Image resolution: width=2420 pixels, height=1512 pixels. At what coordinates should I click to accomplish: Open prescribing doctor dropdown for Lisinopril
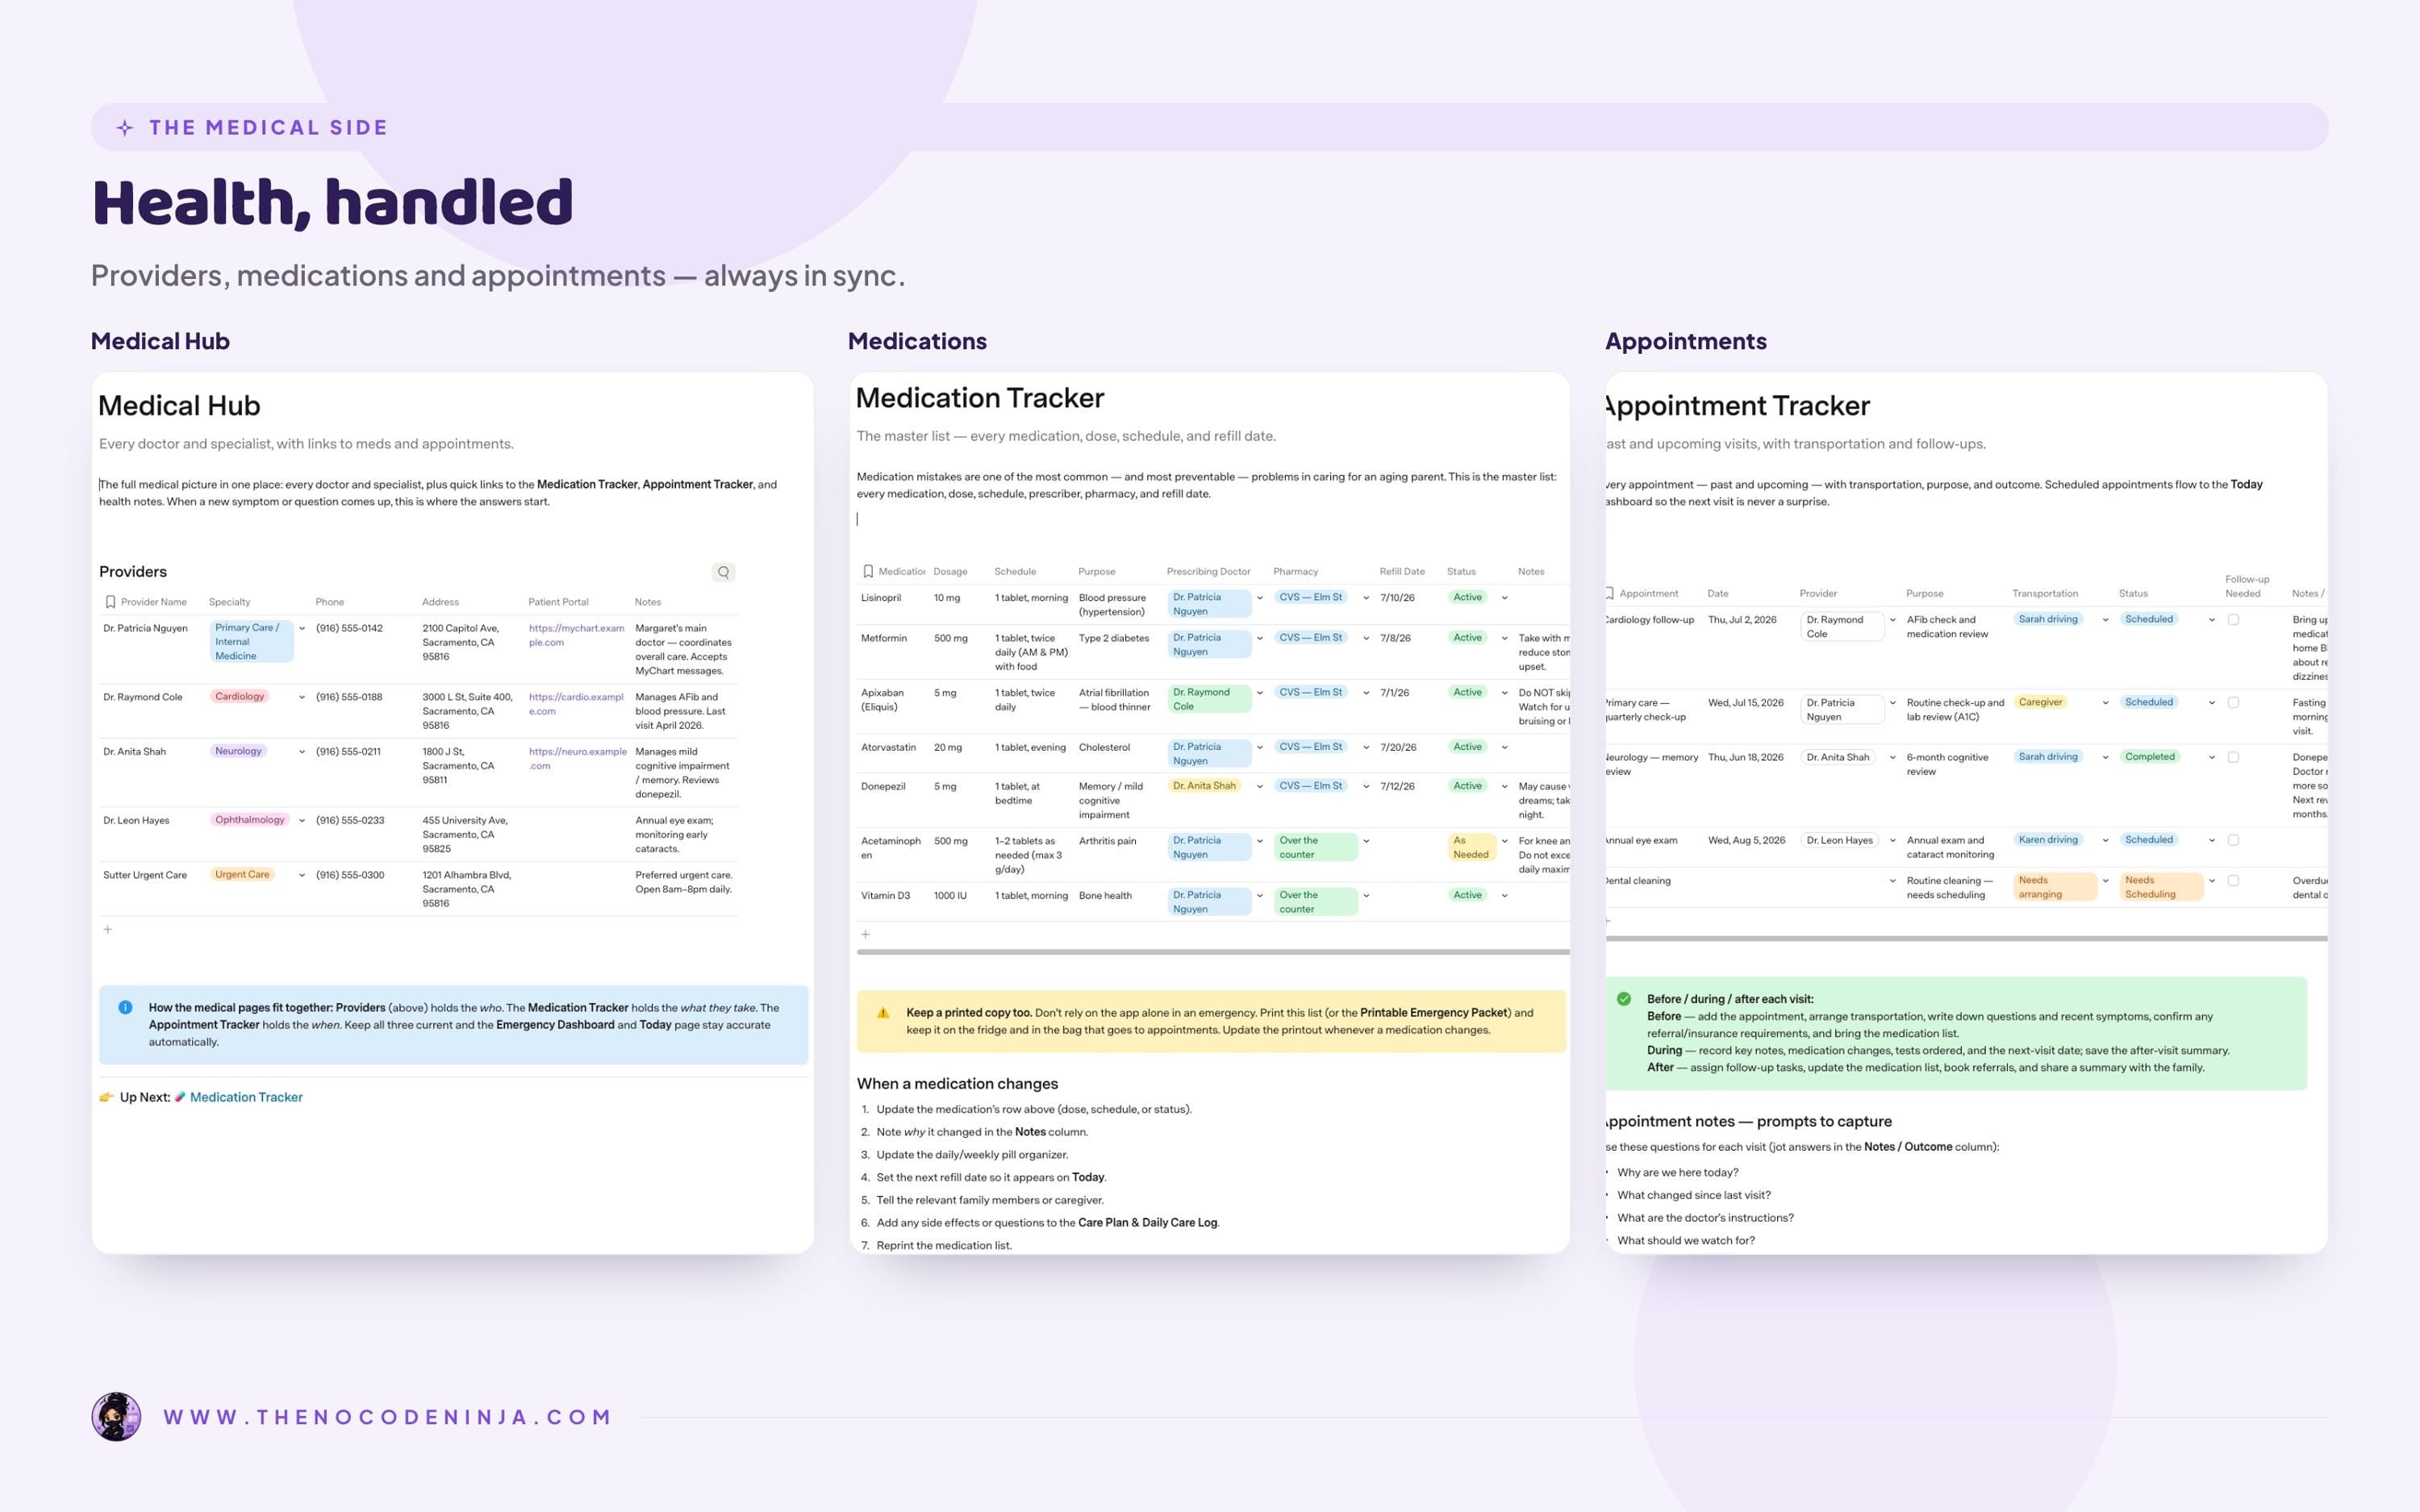[1260, 598]
